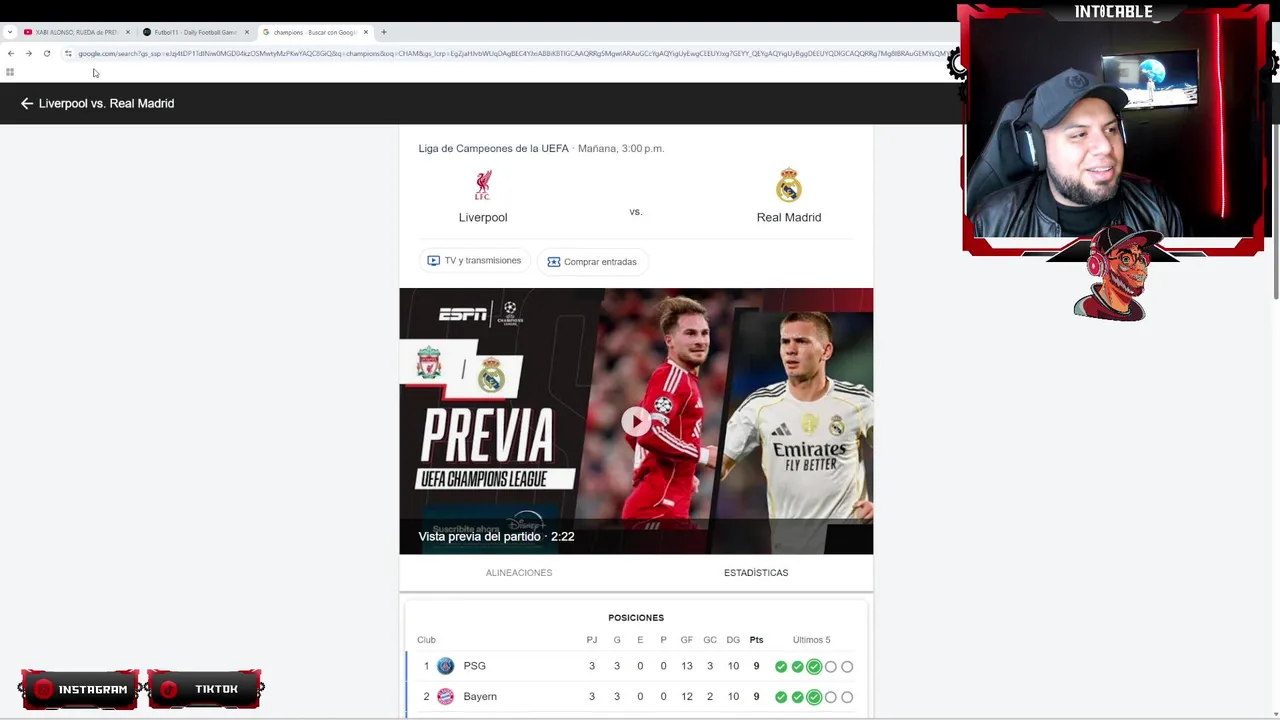Switch to the ESTADÍSTICAS tab
1280x720 pixels.
pyautogui.click(x=756, y=573)
